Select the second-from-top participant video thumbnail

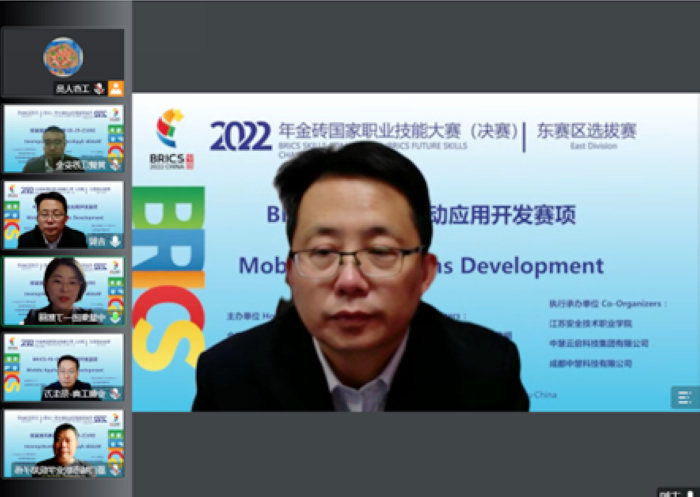pyautogui.click(x=63, y=138)
